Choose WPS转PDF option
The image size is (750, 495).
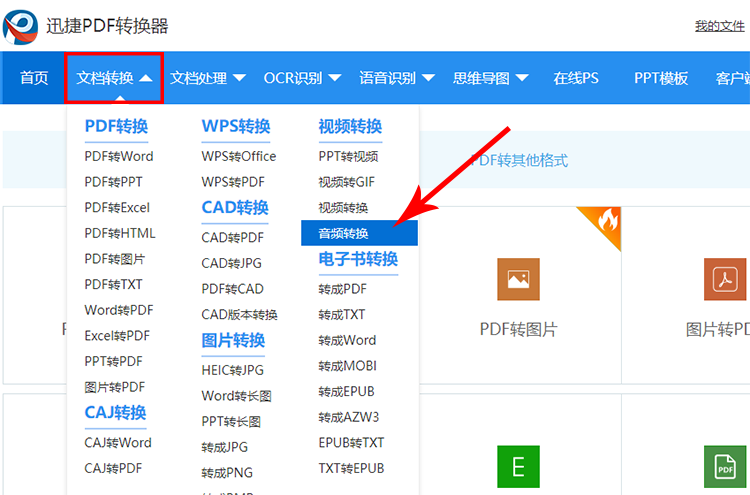coord(233,182)
